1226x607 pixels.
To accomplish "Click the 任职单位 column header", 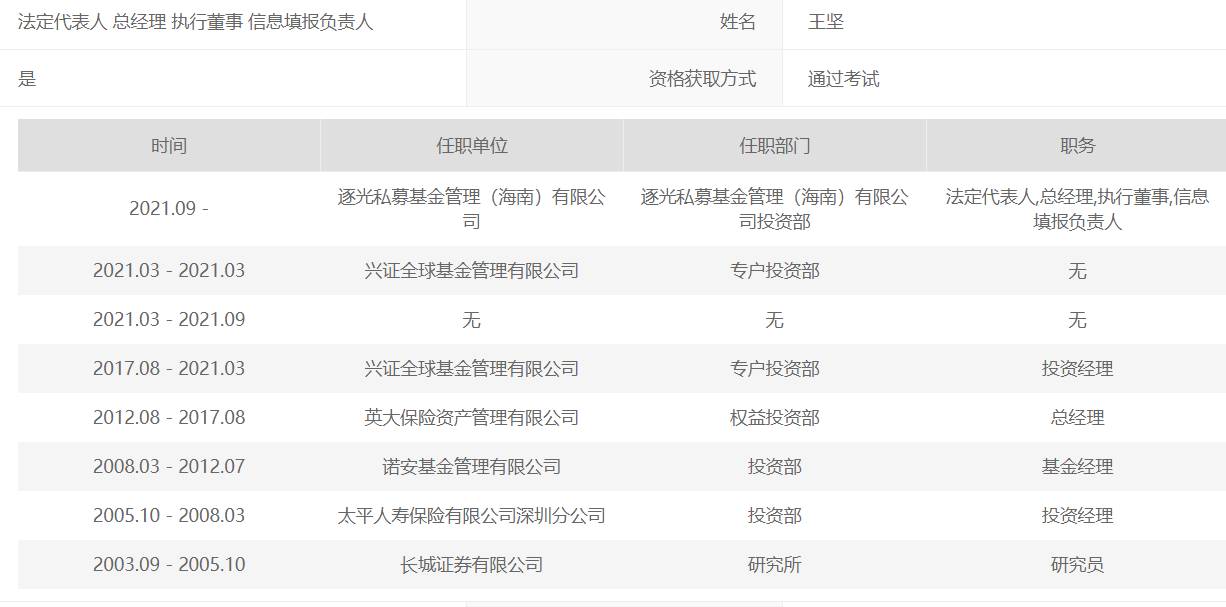I will coord(472,146).
